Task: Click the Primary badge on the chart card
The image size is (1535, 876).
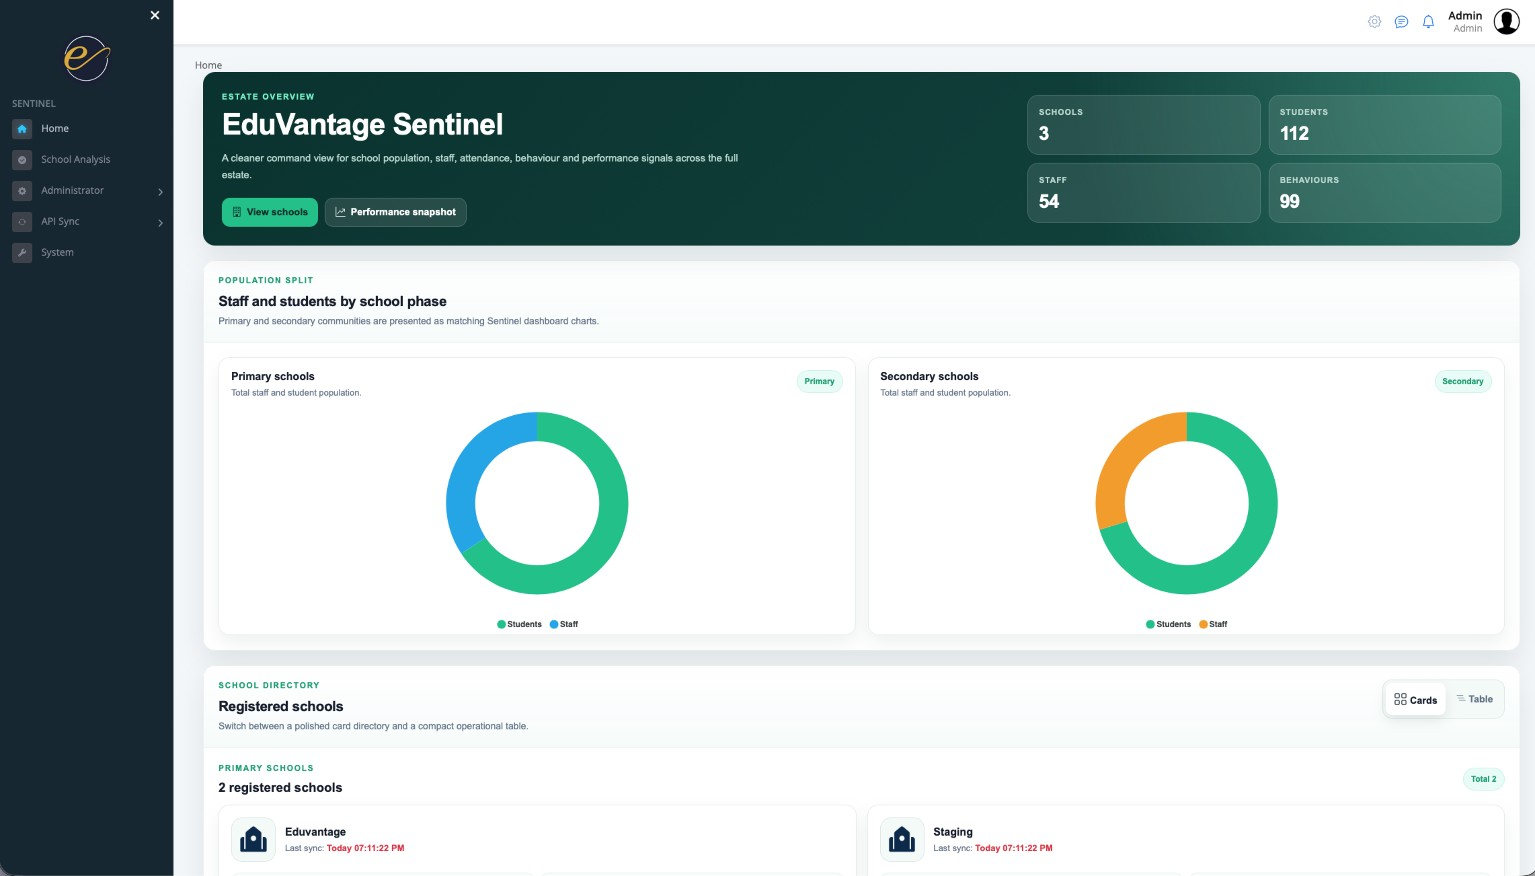Action: (x=819, y=381)
